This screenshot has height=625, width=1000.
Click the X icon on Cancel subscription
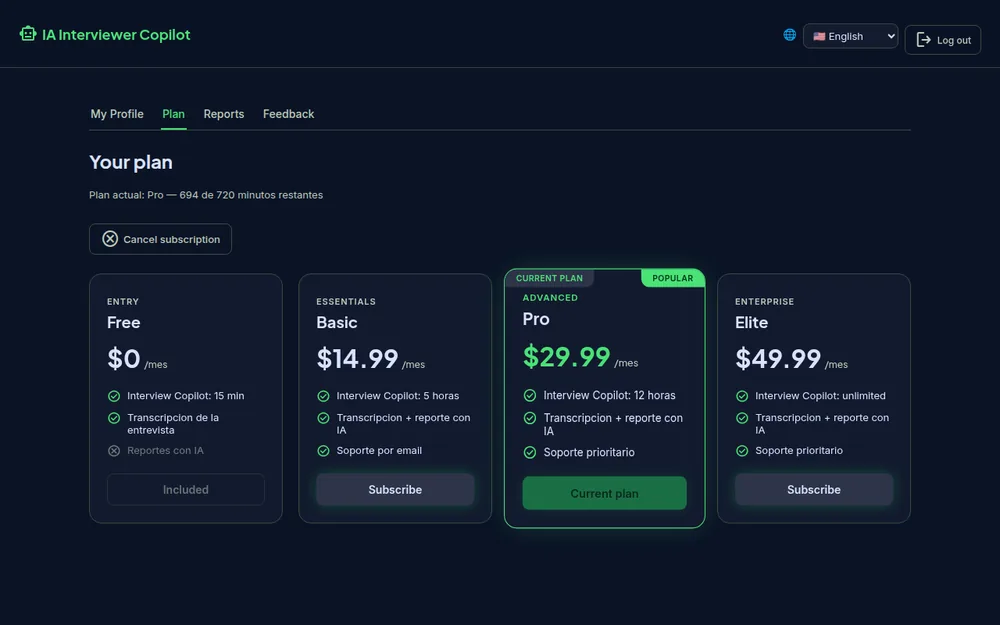[110, 239]
